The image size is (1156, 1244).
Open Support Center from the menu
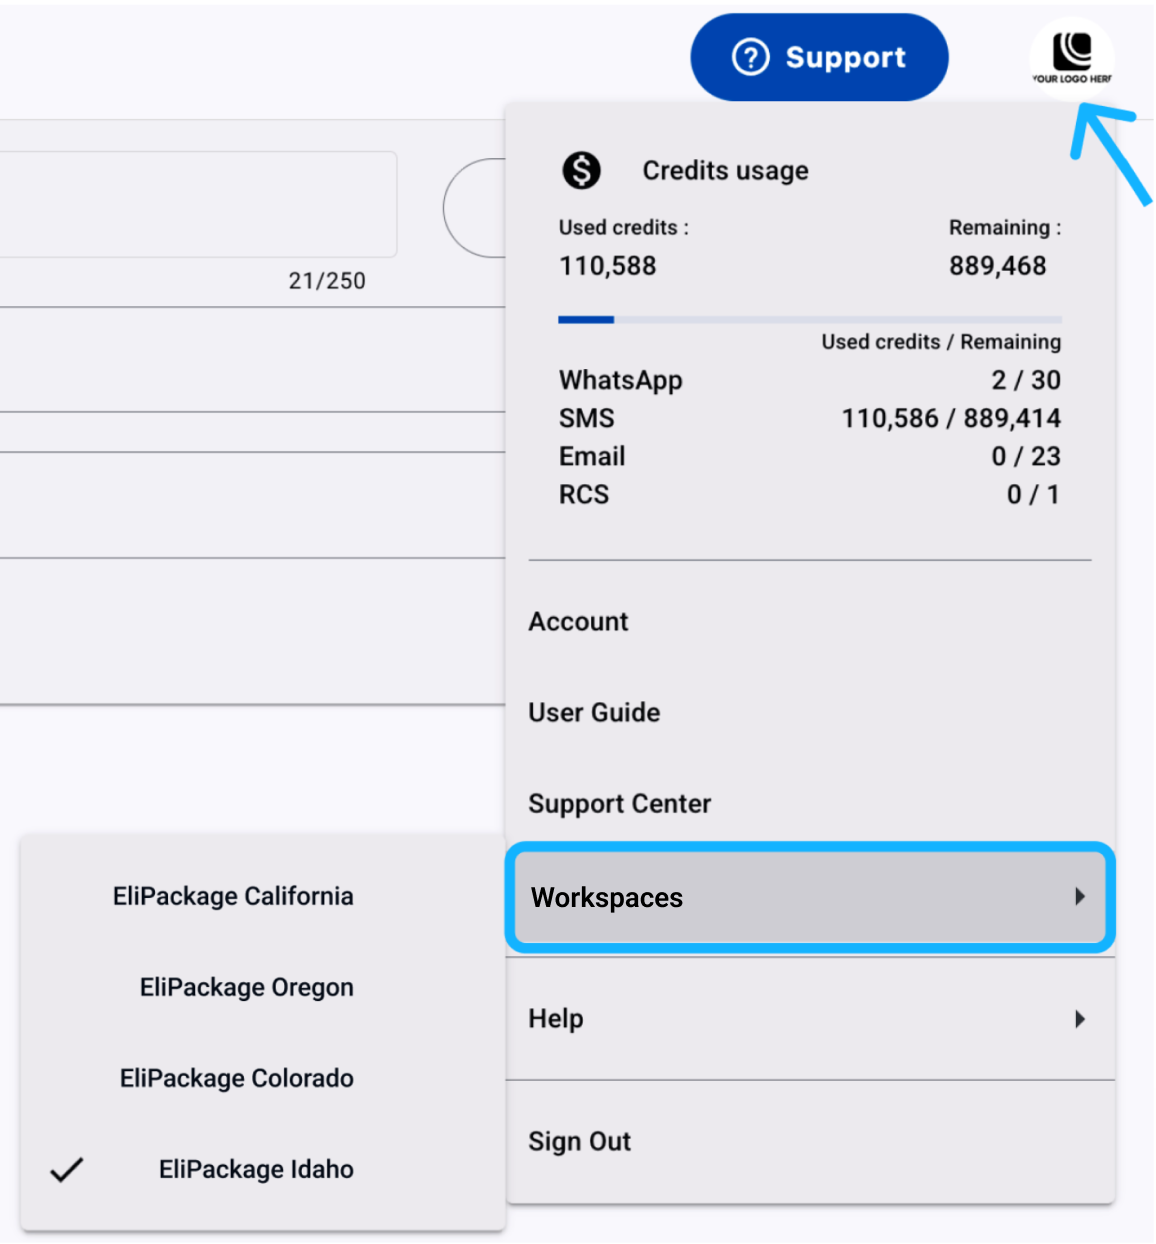coord(810,804)
